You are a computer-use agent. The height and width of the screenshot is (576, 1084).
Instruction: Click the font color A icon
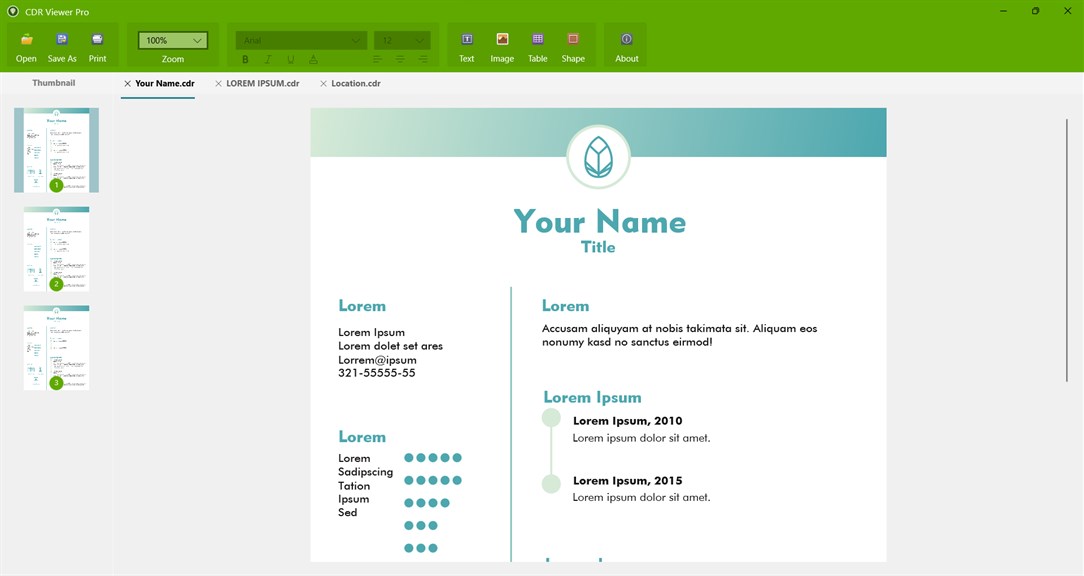[x=313, y=59]
